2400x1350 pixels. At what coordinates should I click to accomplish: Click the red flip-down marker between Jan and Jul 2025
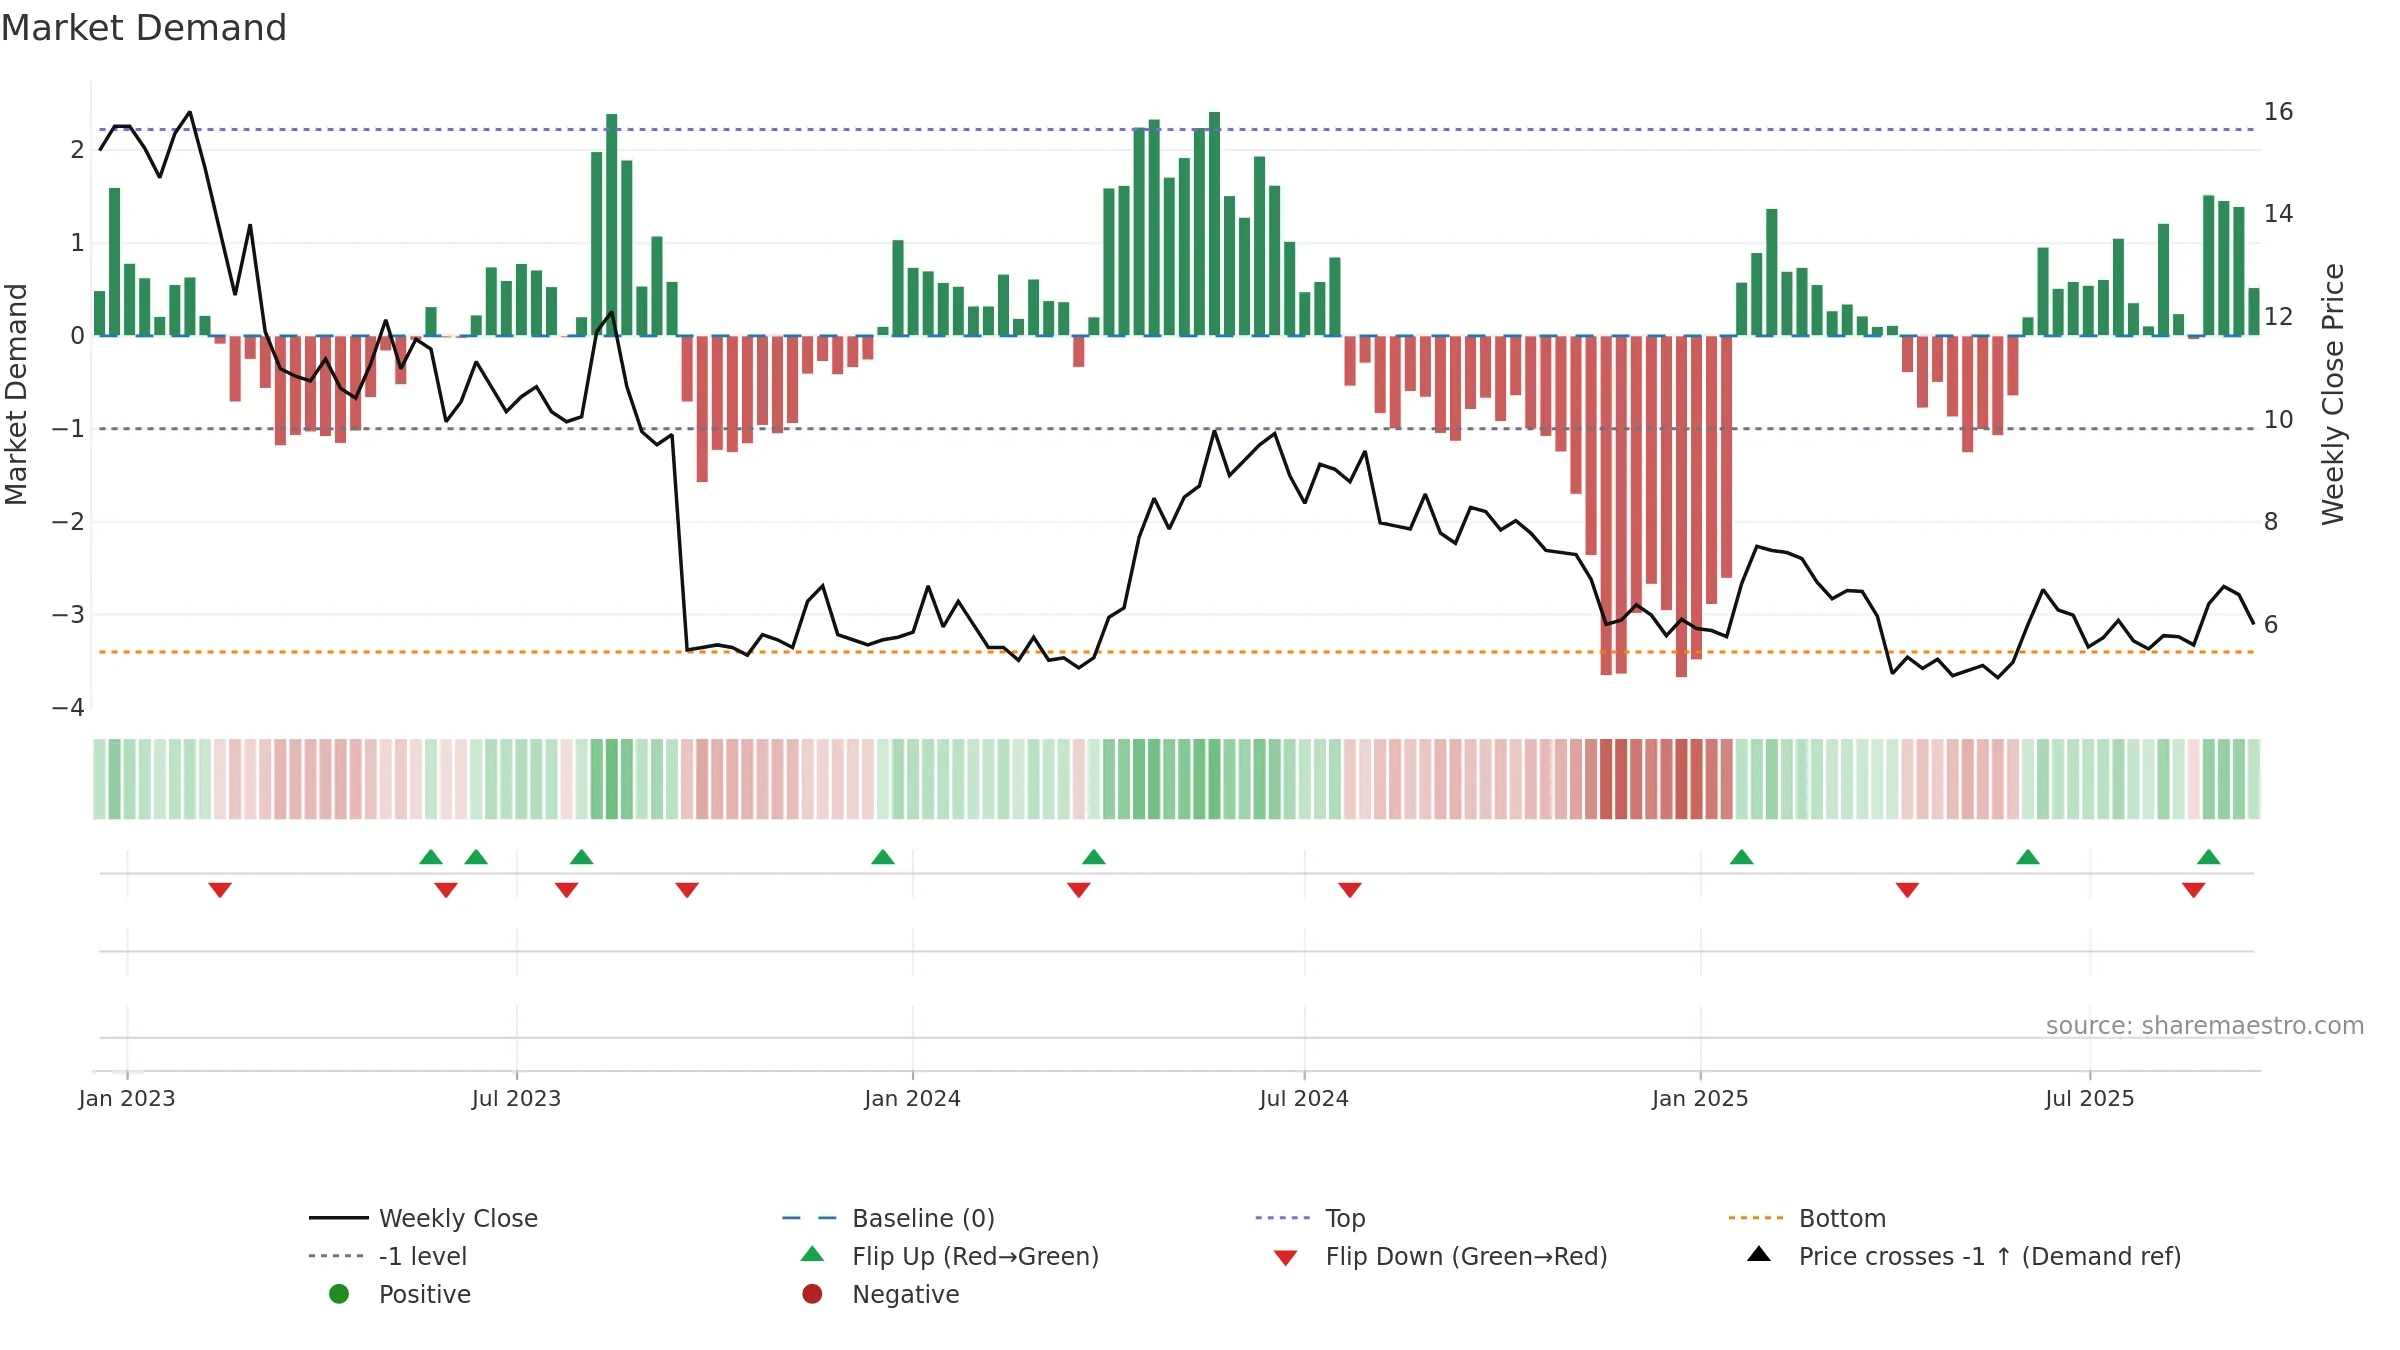[x=1907, y=890]
